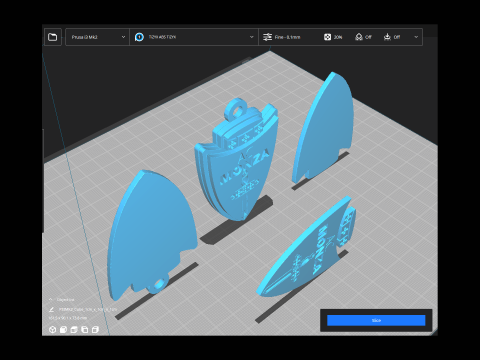Click the 20% infill setting

click(333, 37)
